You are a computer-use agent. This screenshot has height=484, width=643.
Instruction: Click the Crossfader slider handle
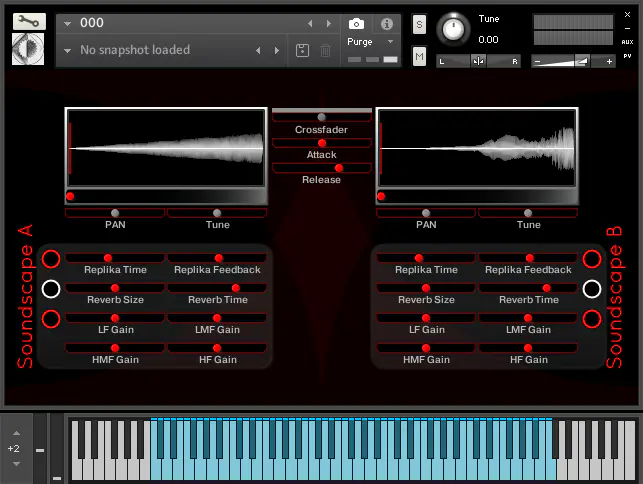tap(322, 117)
